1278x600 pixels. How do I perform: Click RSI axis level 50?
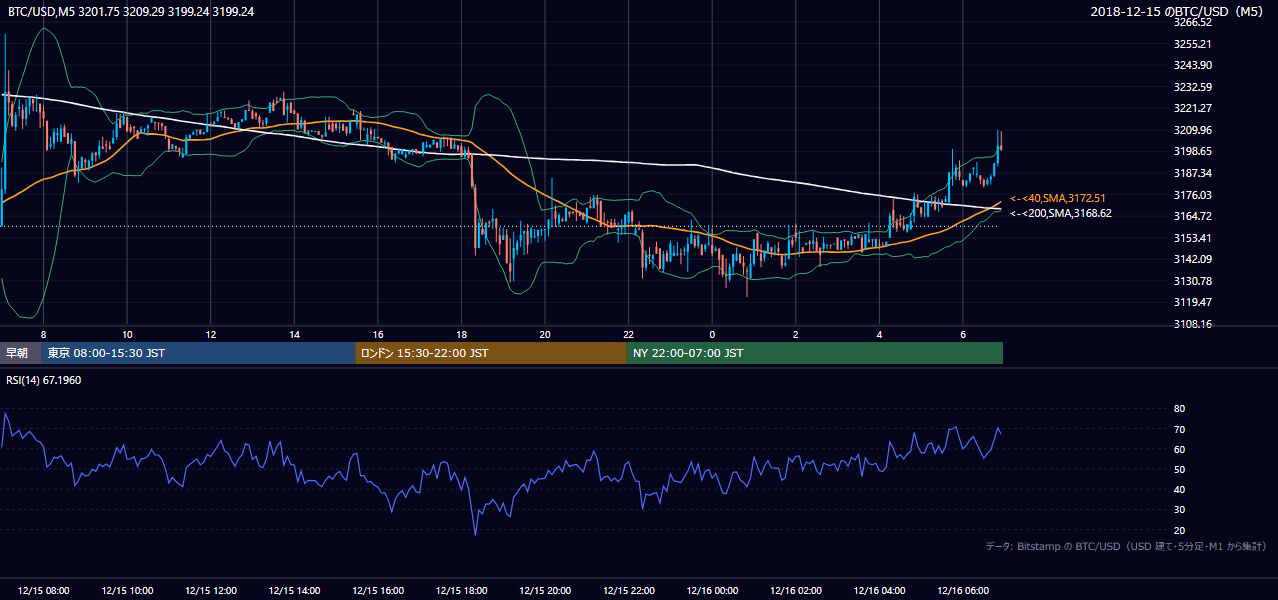(1179, 469)
